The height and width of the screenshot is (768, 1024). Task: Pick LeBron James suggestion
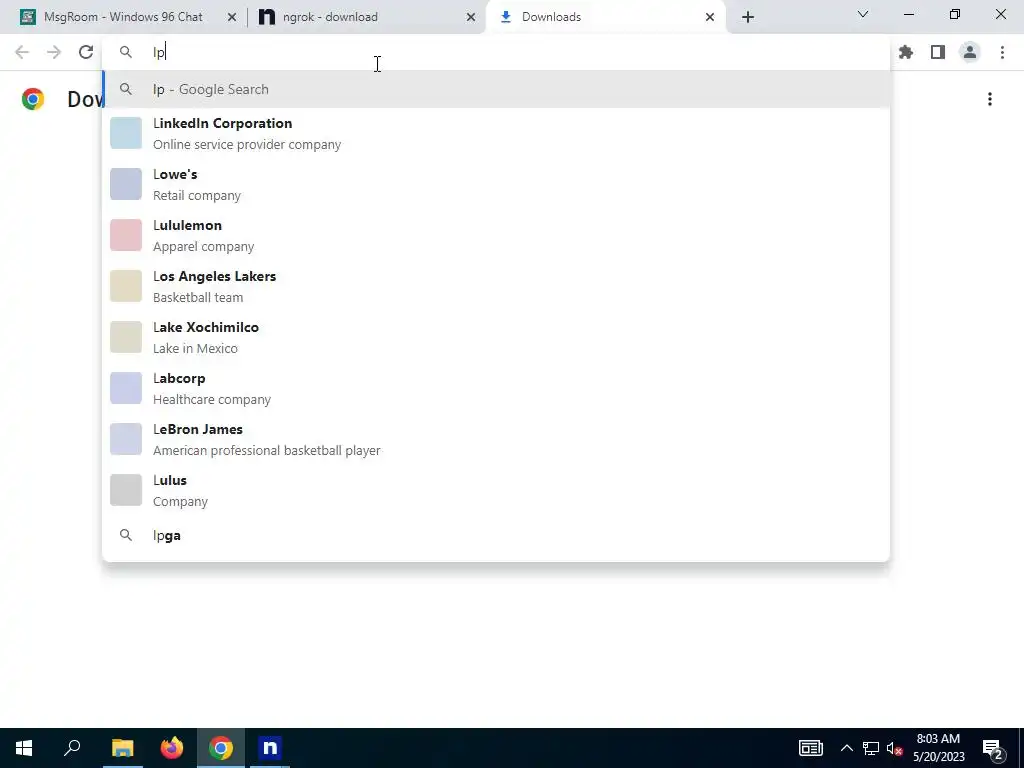point(496,439)
